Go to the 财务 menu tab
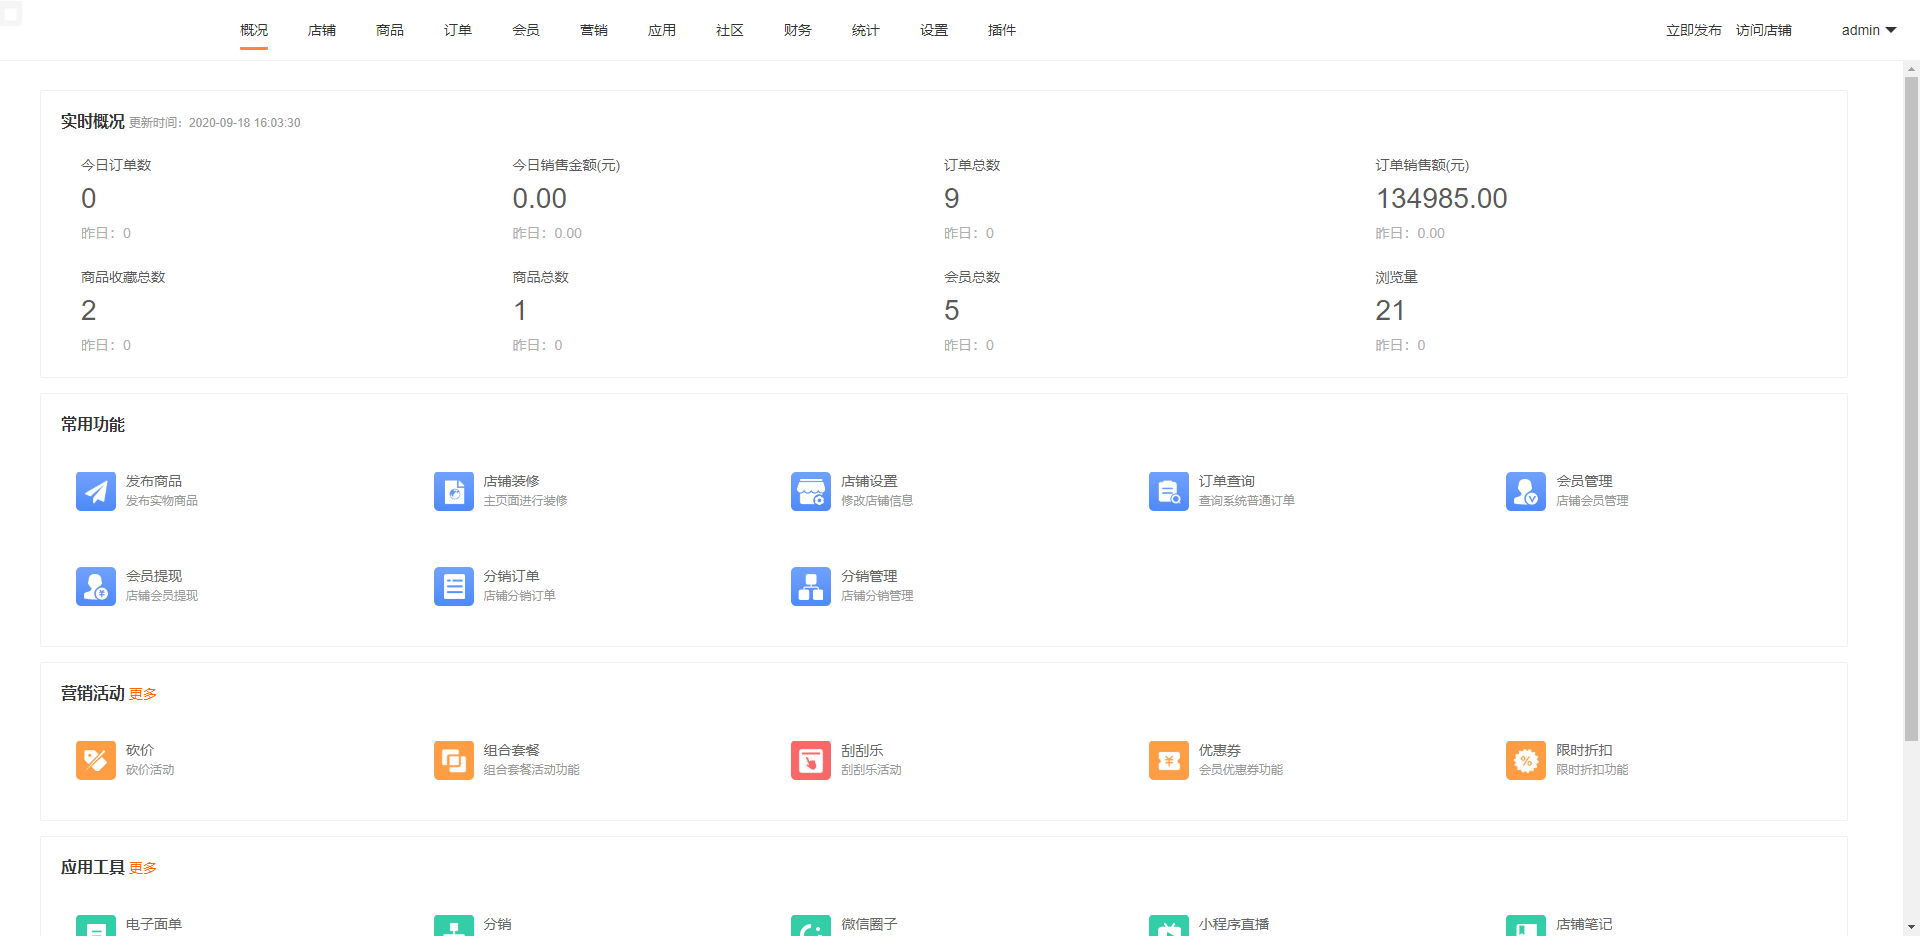The width and height of the screenshot is (1920, 936). click(798, 30)
